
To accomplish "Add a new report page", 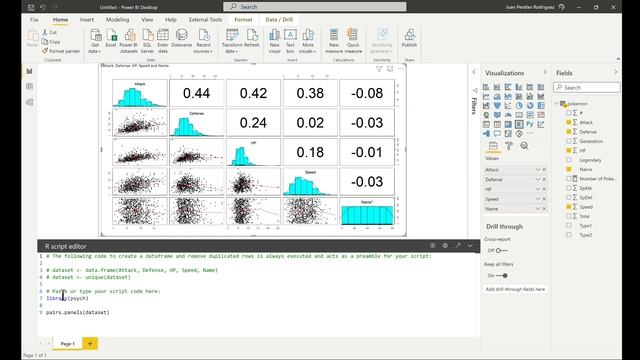I will pos(90,344).
